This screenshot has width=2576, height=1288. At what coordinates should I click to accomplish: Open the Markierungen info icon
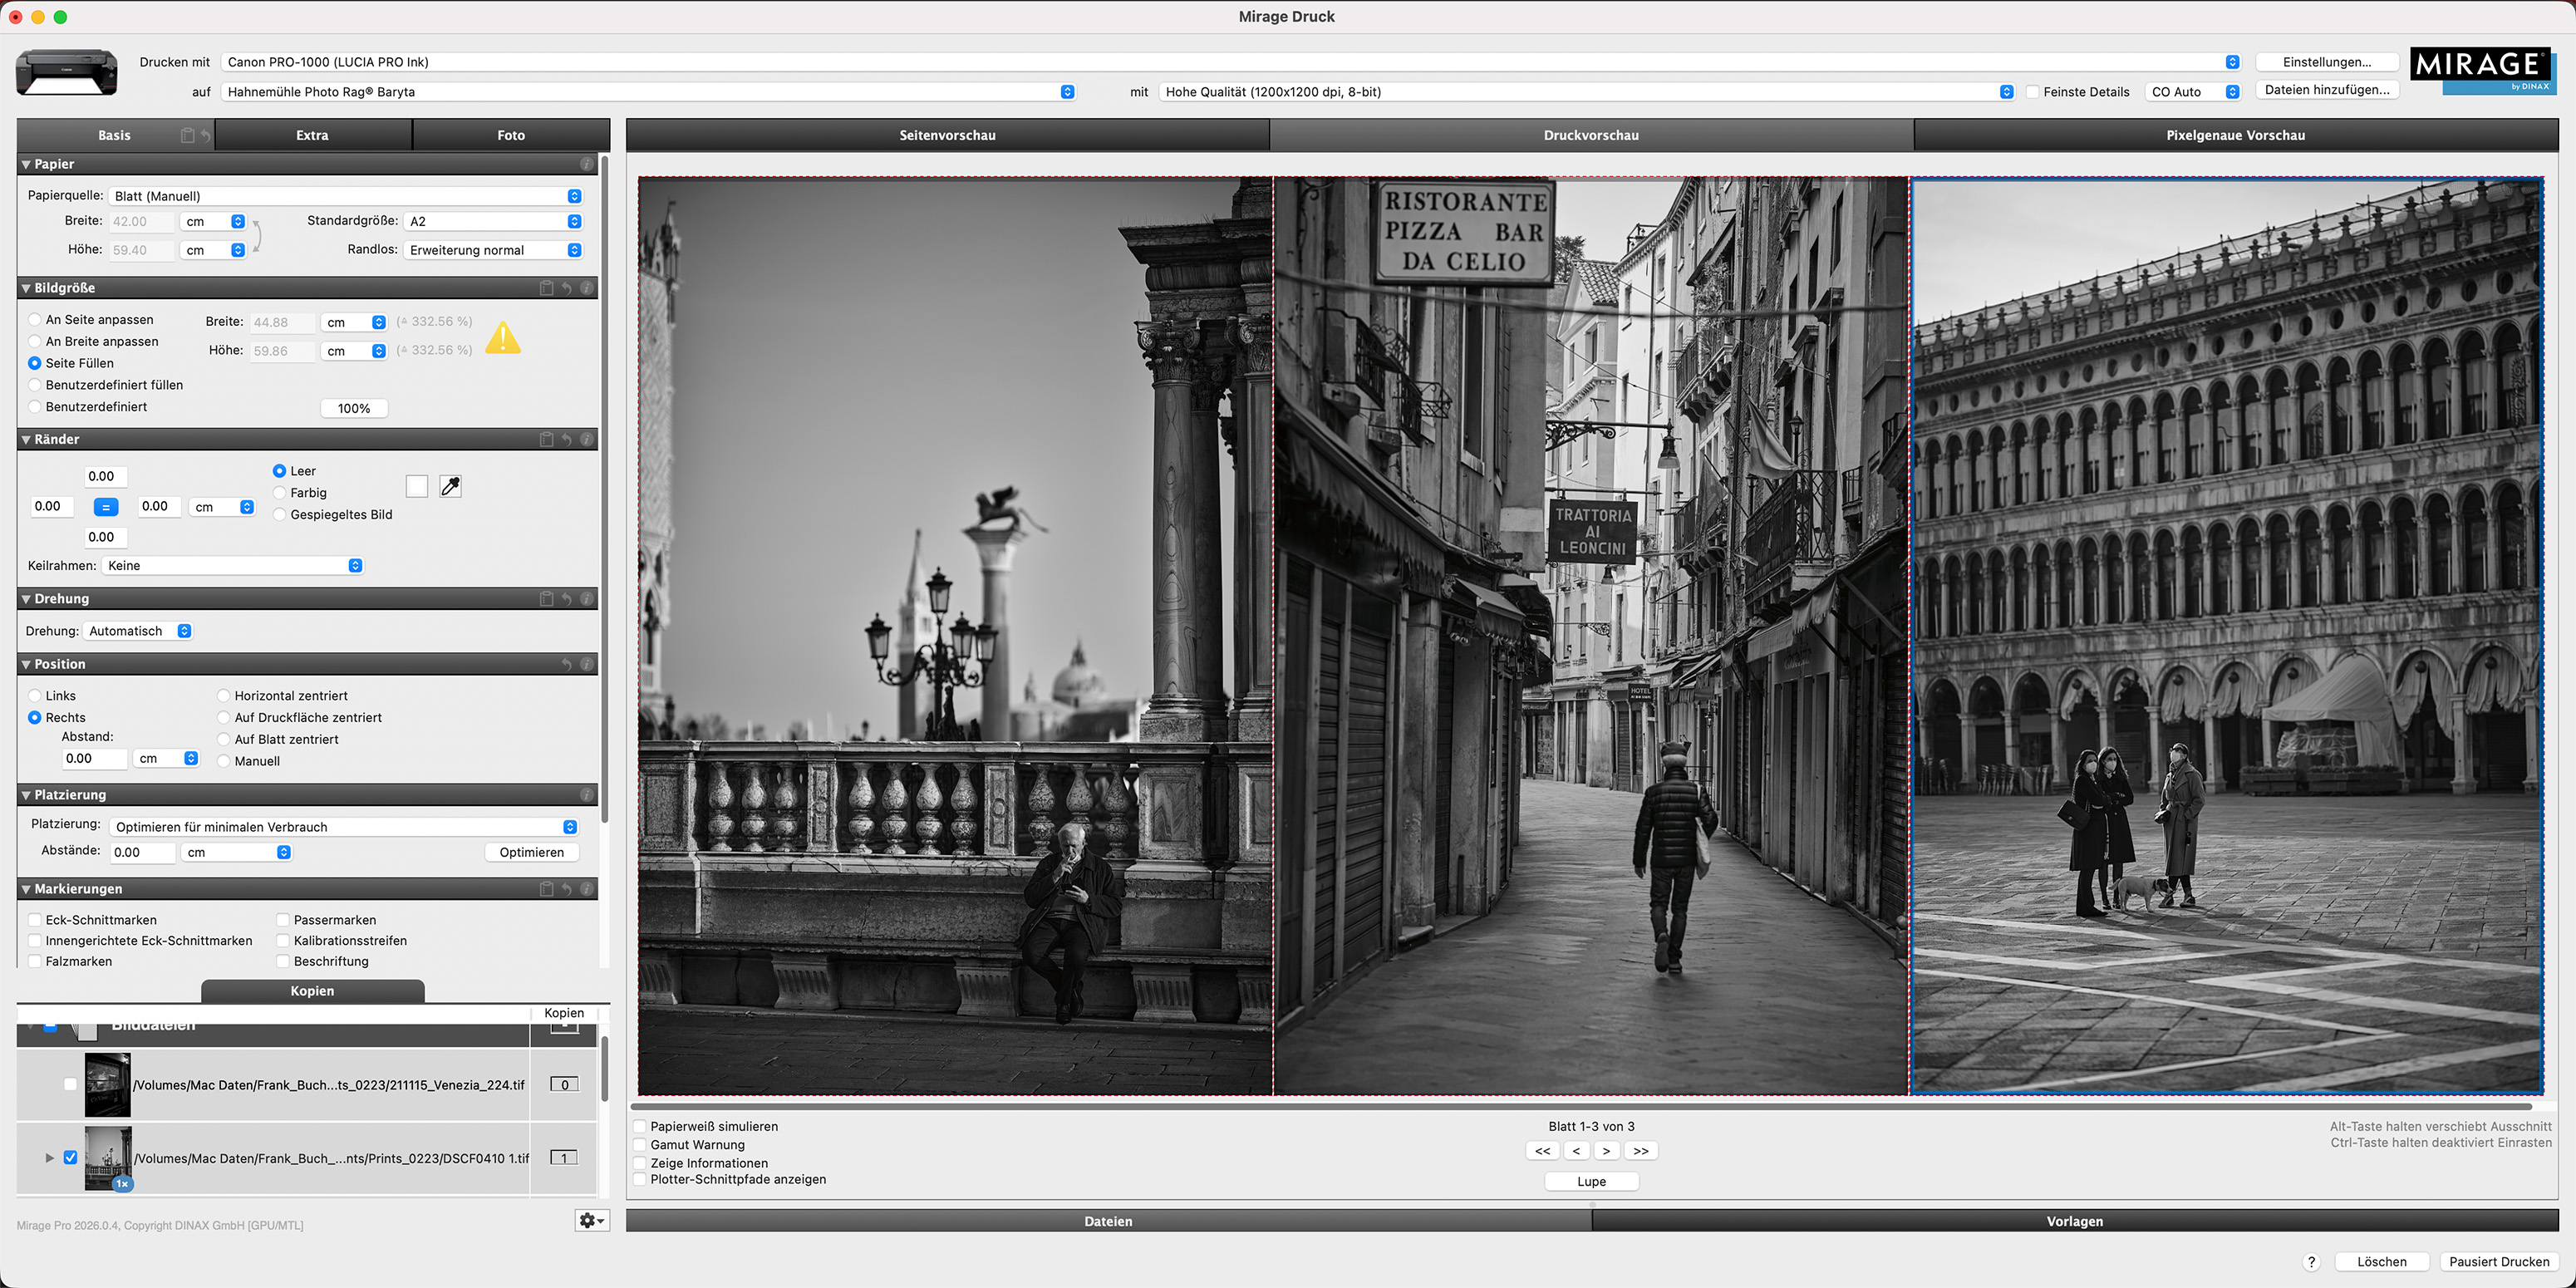click(587, 889)
